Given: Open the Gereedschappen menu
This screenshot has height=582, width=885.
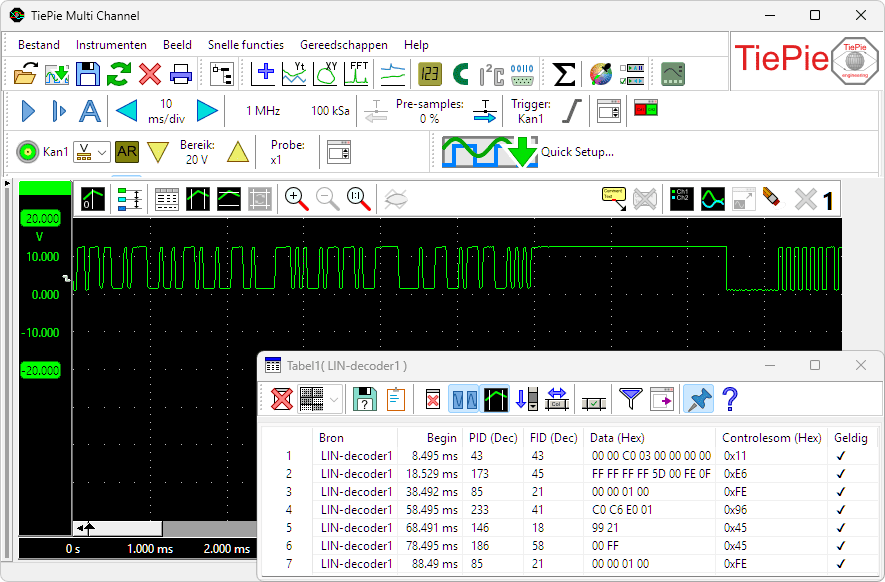Looking at the screenshot, I should (x=344, y=45).
